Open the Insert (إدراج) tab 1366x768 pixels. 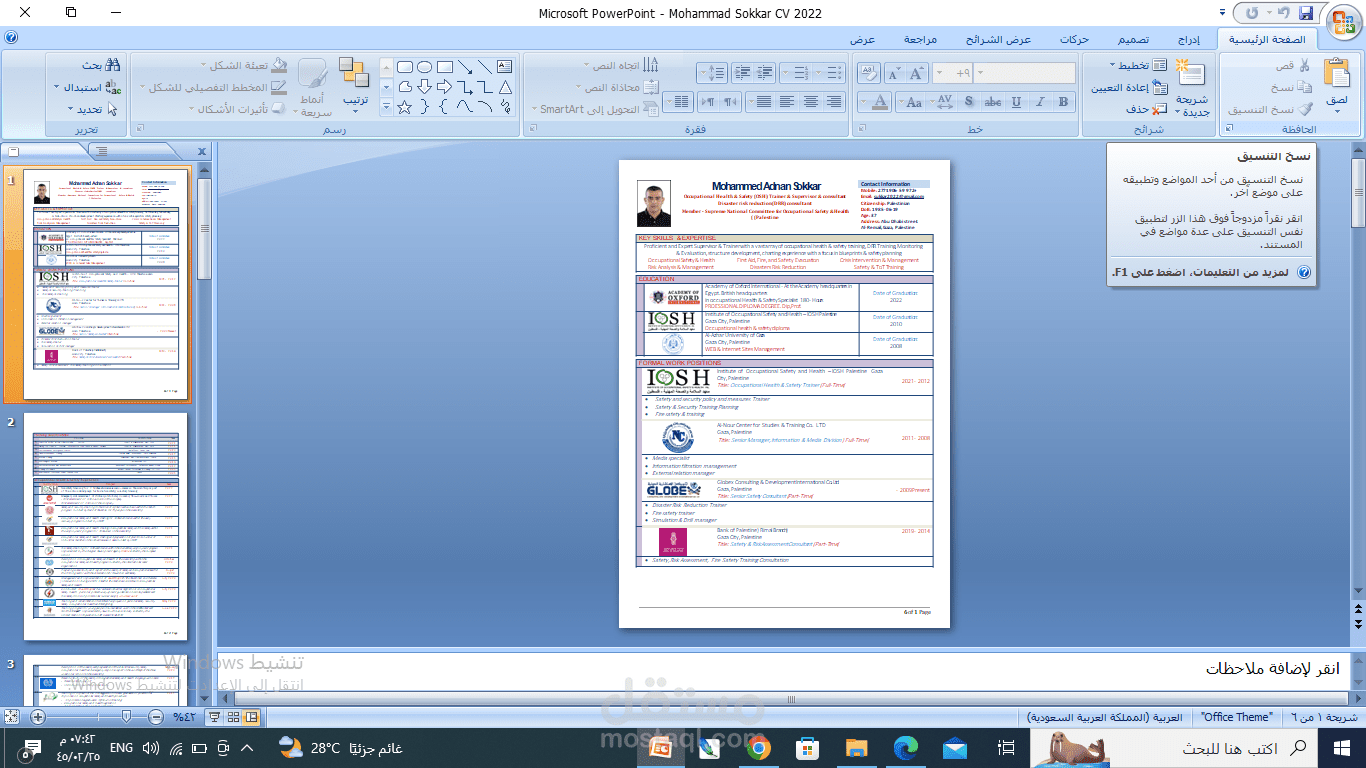point(1187,40)
